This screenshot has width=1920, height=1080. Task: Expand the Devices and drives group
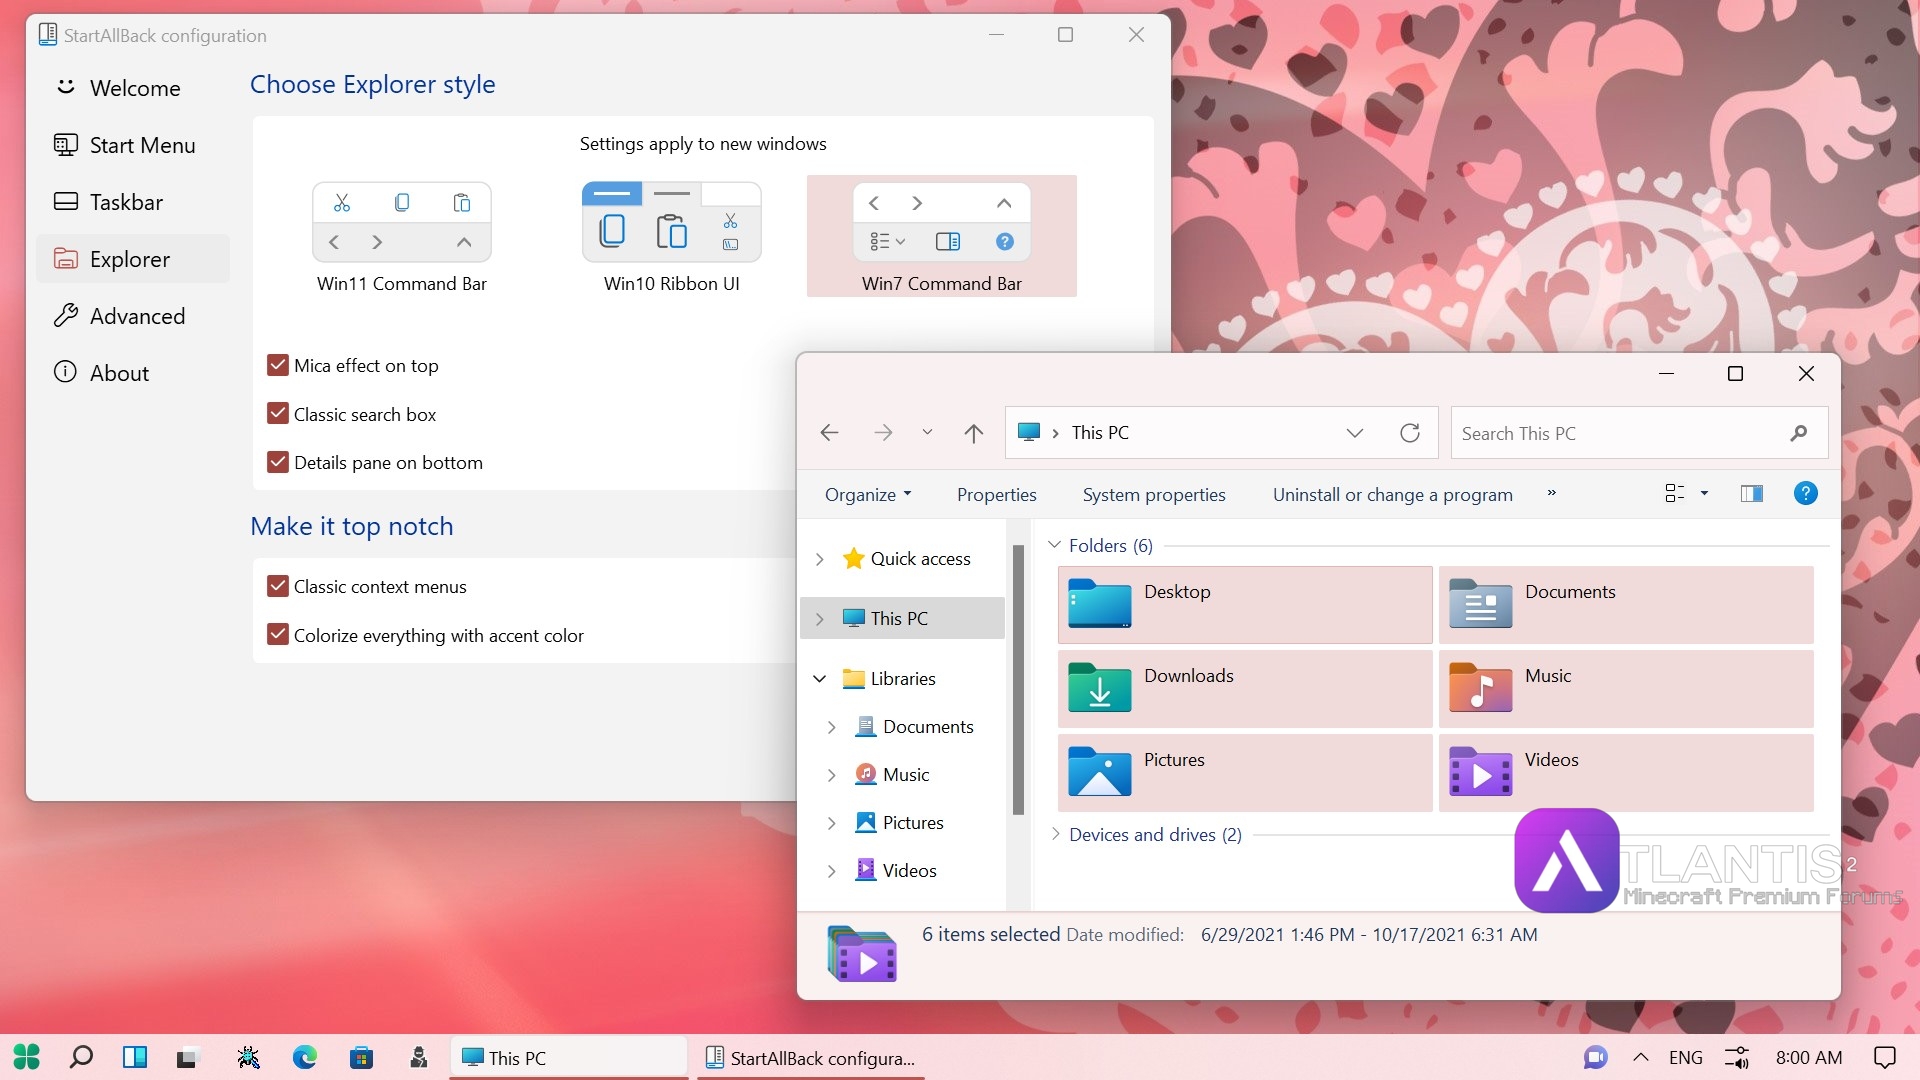1054,834
